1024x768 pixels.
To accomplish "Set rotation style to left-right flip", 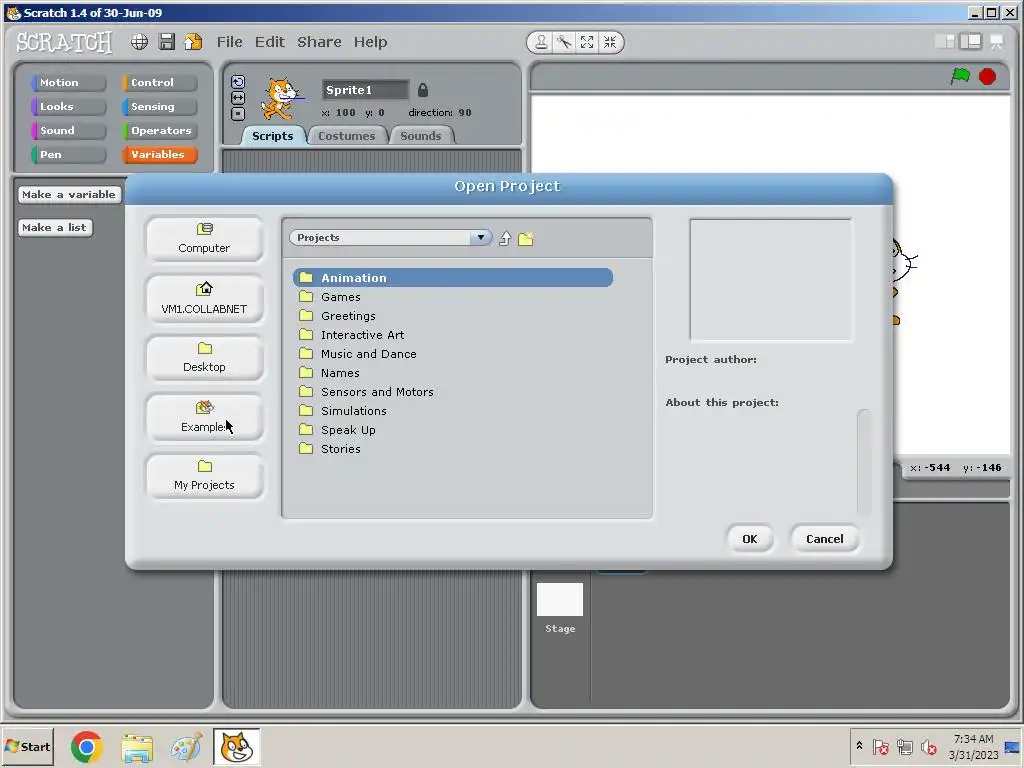I will click(238, 98).
